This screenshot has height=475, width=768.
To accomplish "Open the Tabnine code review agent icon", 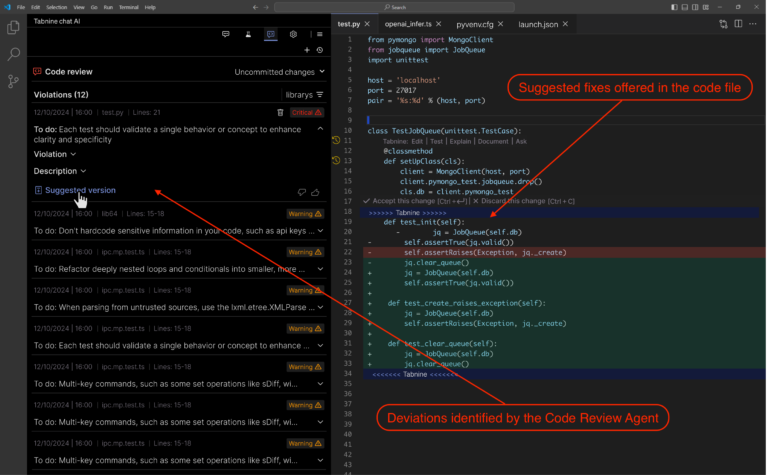I will [x=270, y=34].
